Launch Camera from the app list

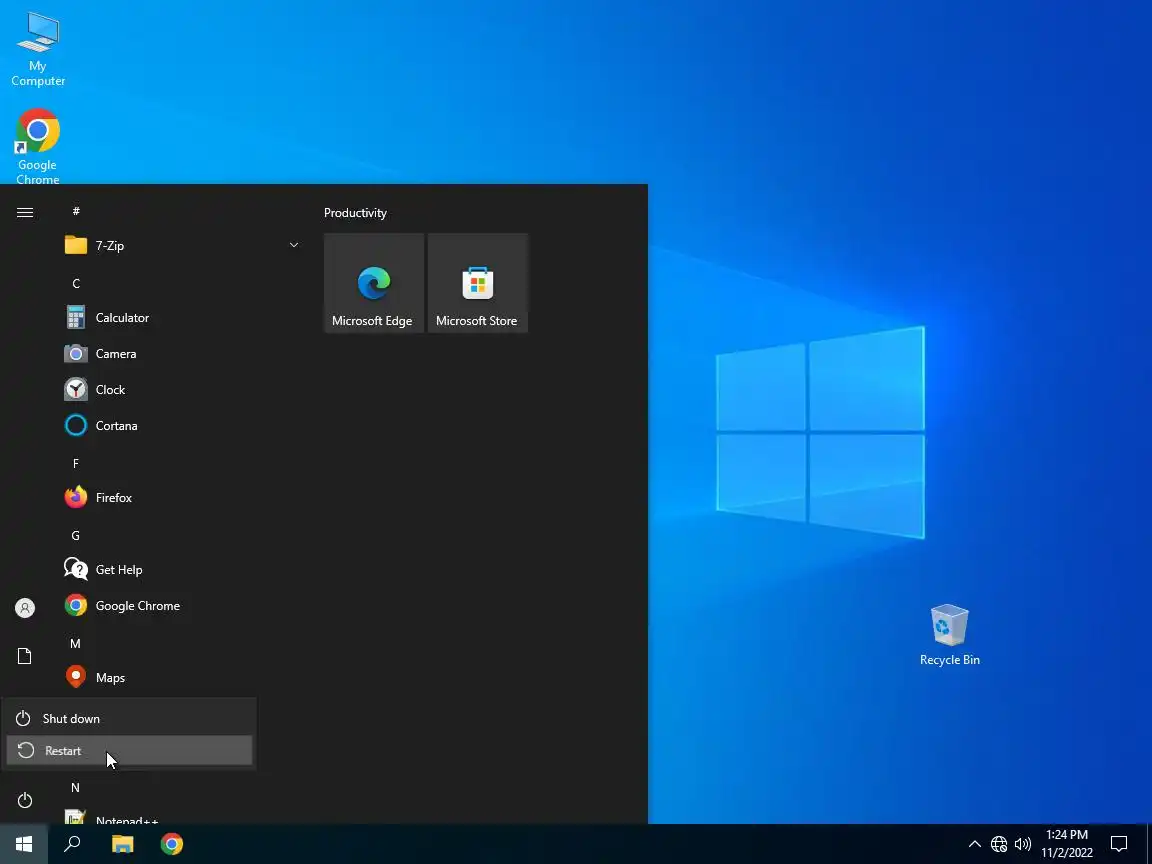coord(183,353)
